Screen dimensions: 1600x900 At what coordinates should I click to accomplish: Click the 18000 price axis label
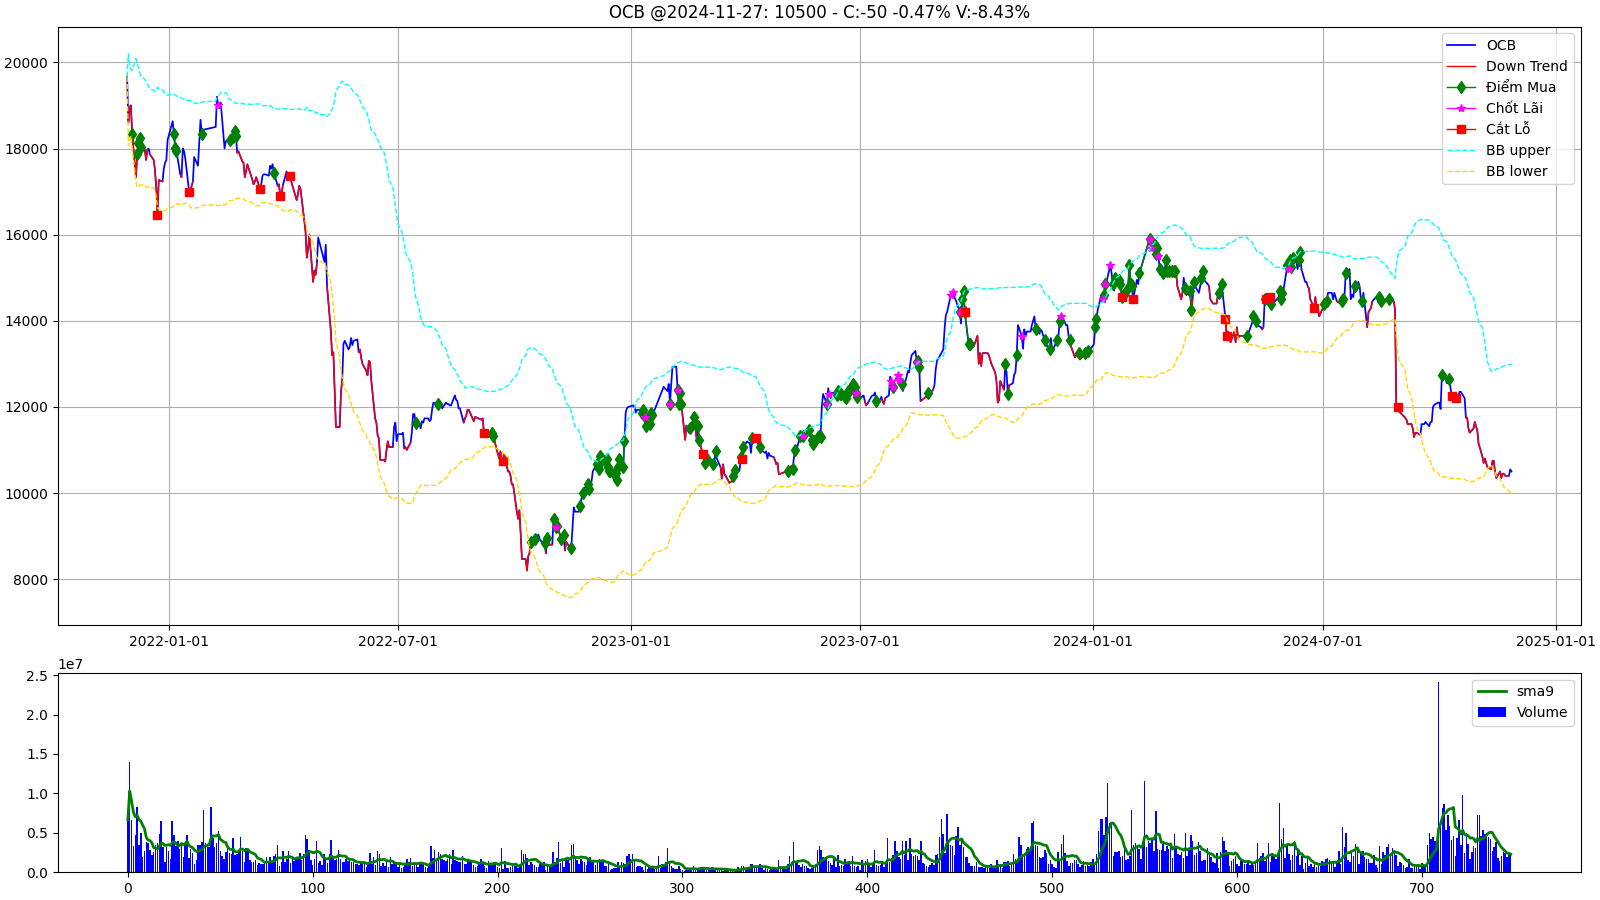click(26, 149)
